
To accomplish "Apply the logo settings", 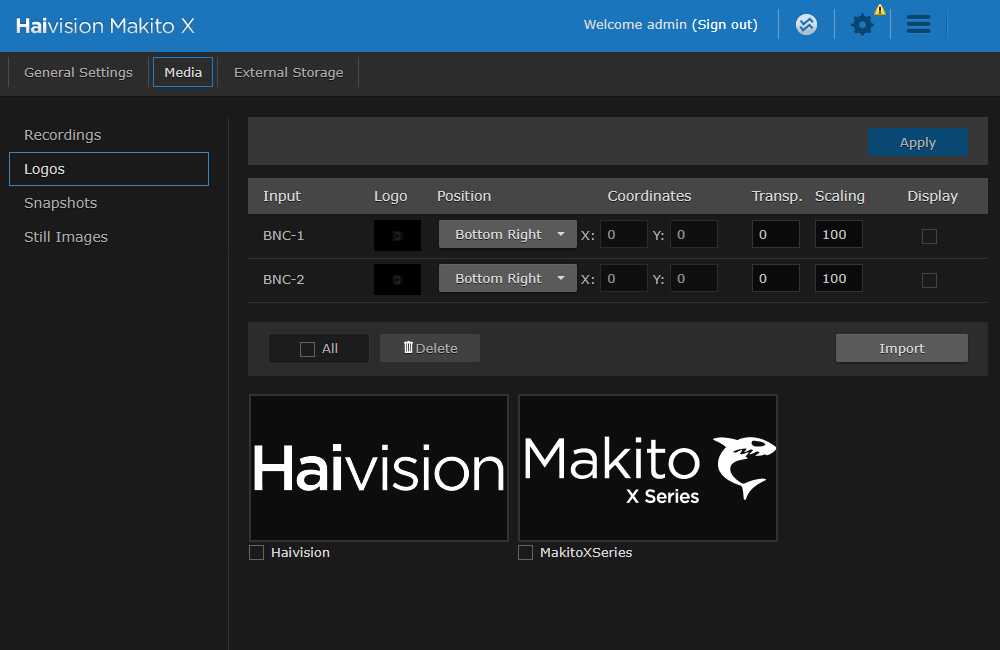I will point(917,141).
